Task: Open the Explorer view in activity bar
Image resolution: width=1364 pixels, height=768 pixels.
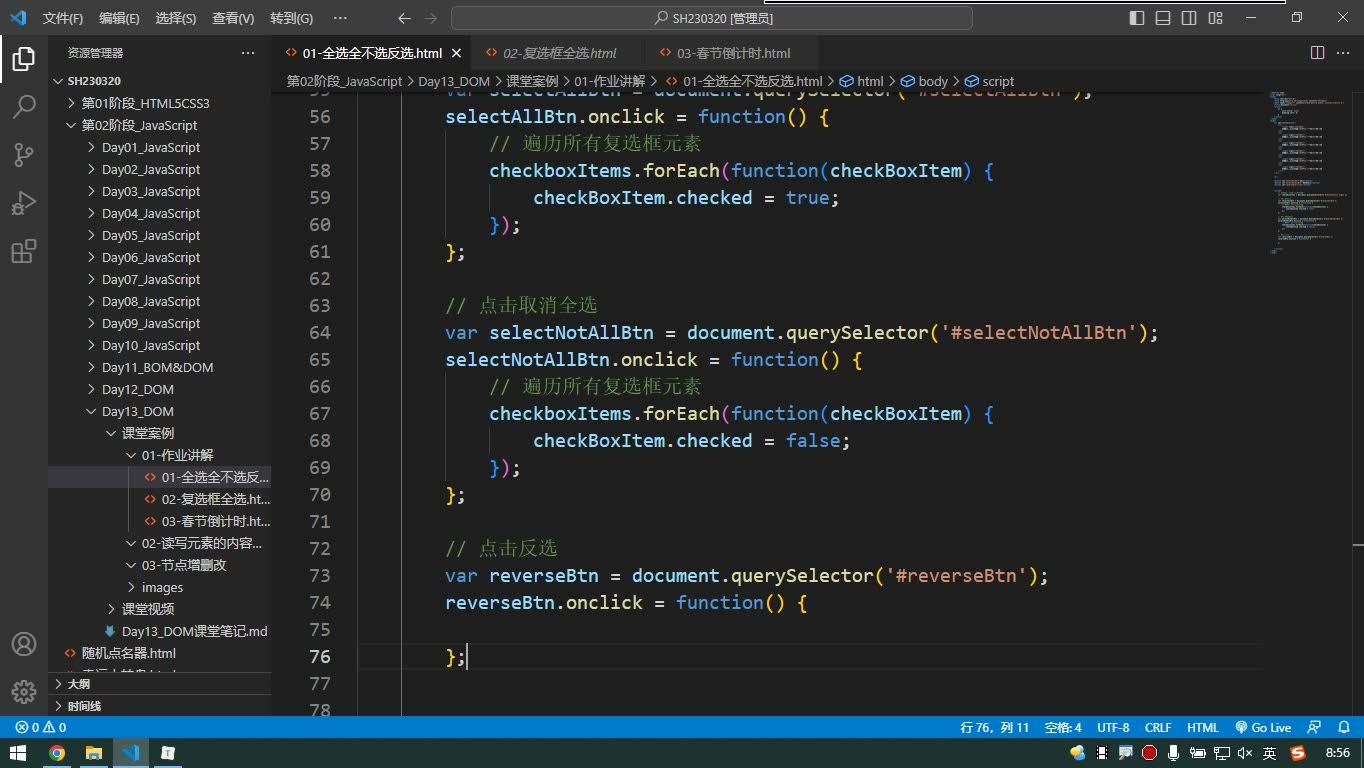Action: (x=24, y=59)
